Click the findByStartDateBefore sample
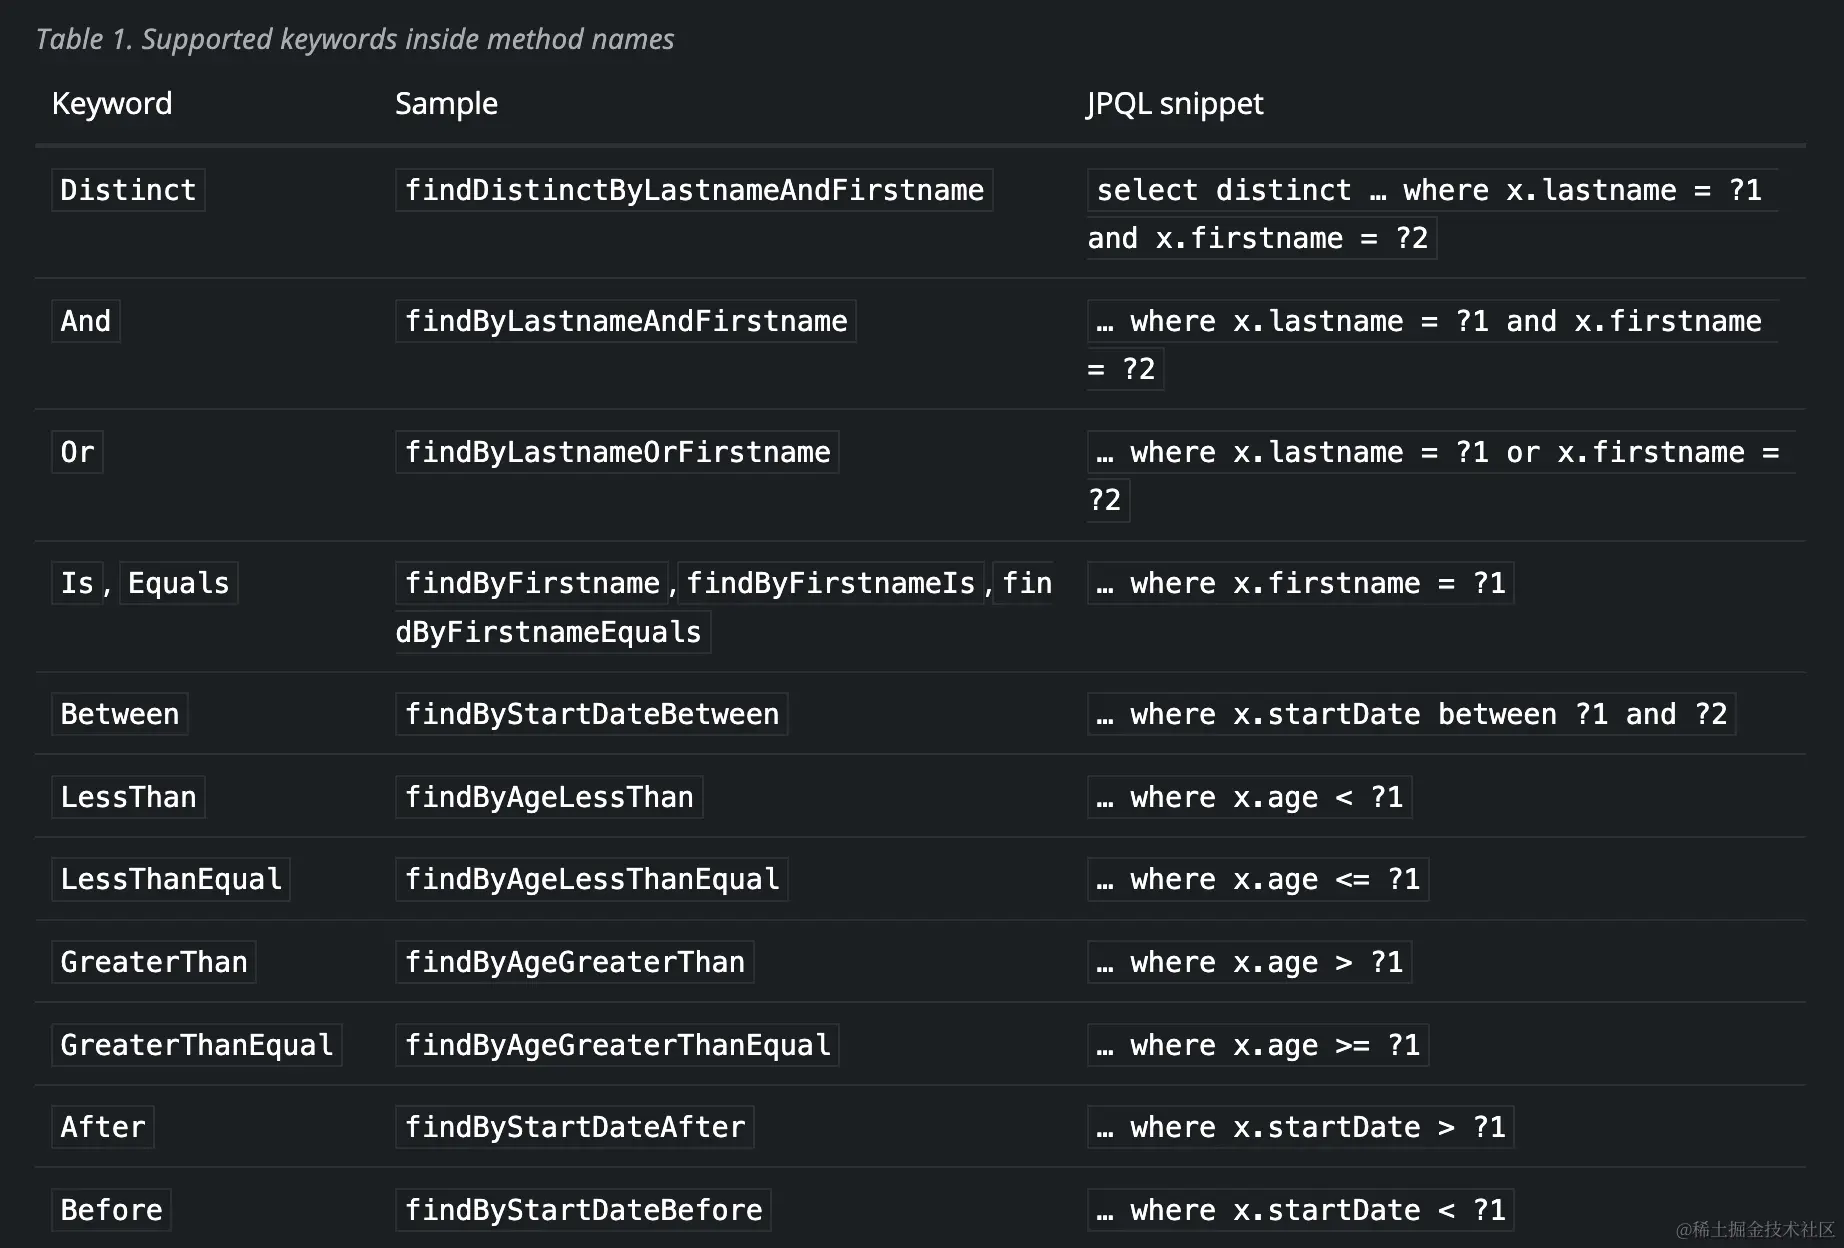1844x1248 pixels. pyautogui.click(x=583, y=1210)
